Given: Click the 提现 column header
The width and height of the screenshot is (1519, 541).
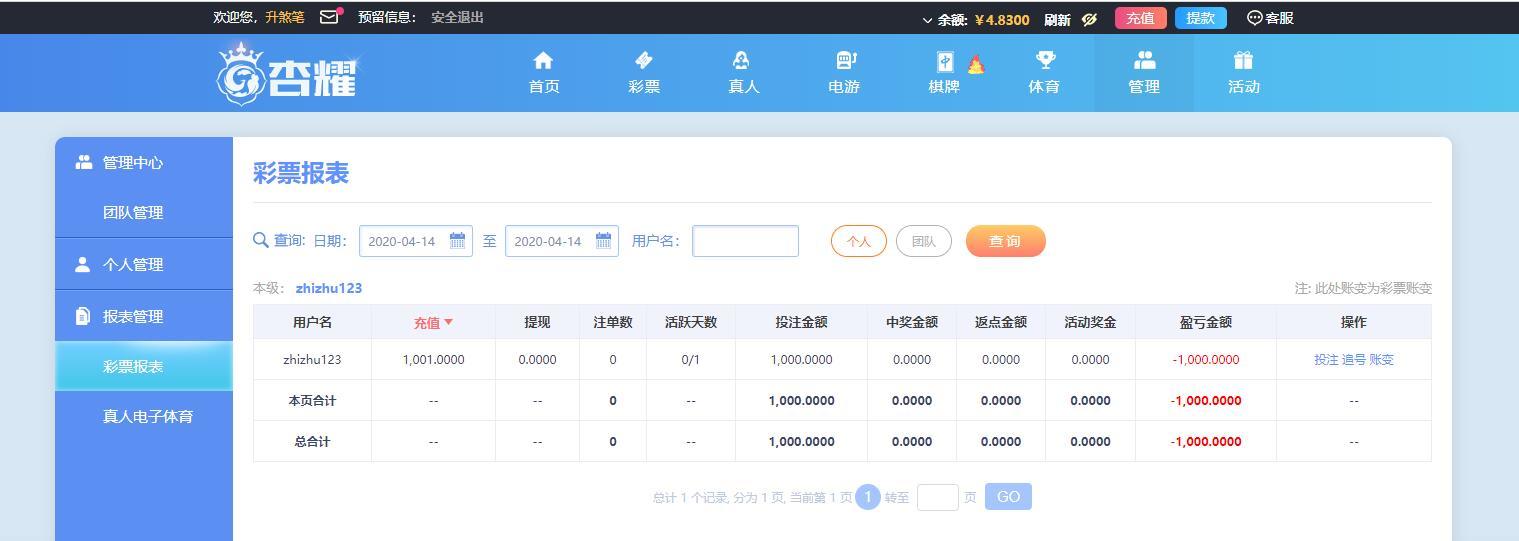Looking at the screenshot, I should 537,322.
